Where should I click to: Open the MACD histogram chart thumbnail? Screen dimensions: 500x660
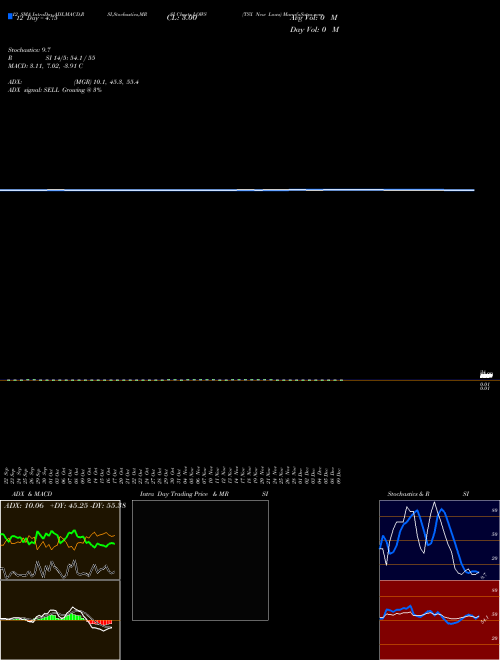pyautogui.click(x=60, y=620)
